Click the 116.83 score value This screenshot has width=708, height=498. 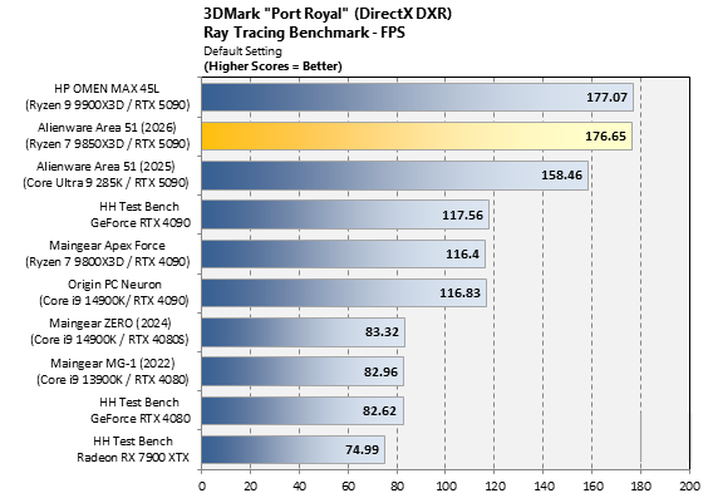(x=461, y=293)
